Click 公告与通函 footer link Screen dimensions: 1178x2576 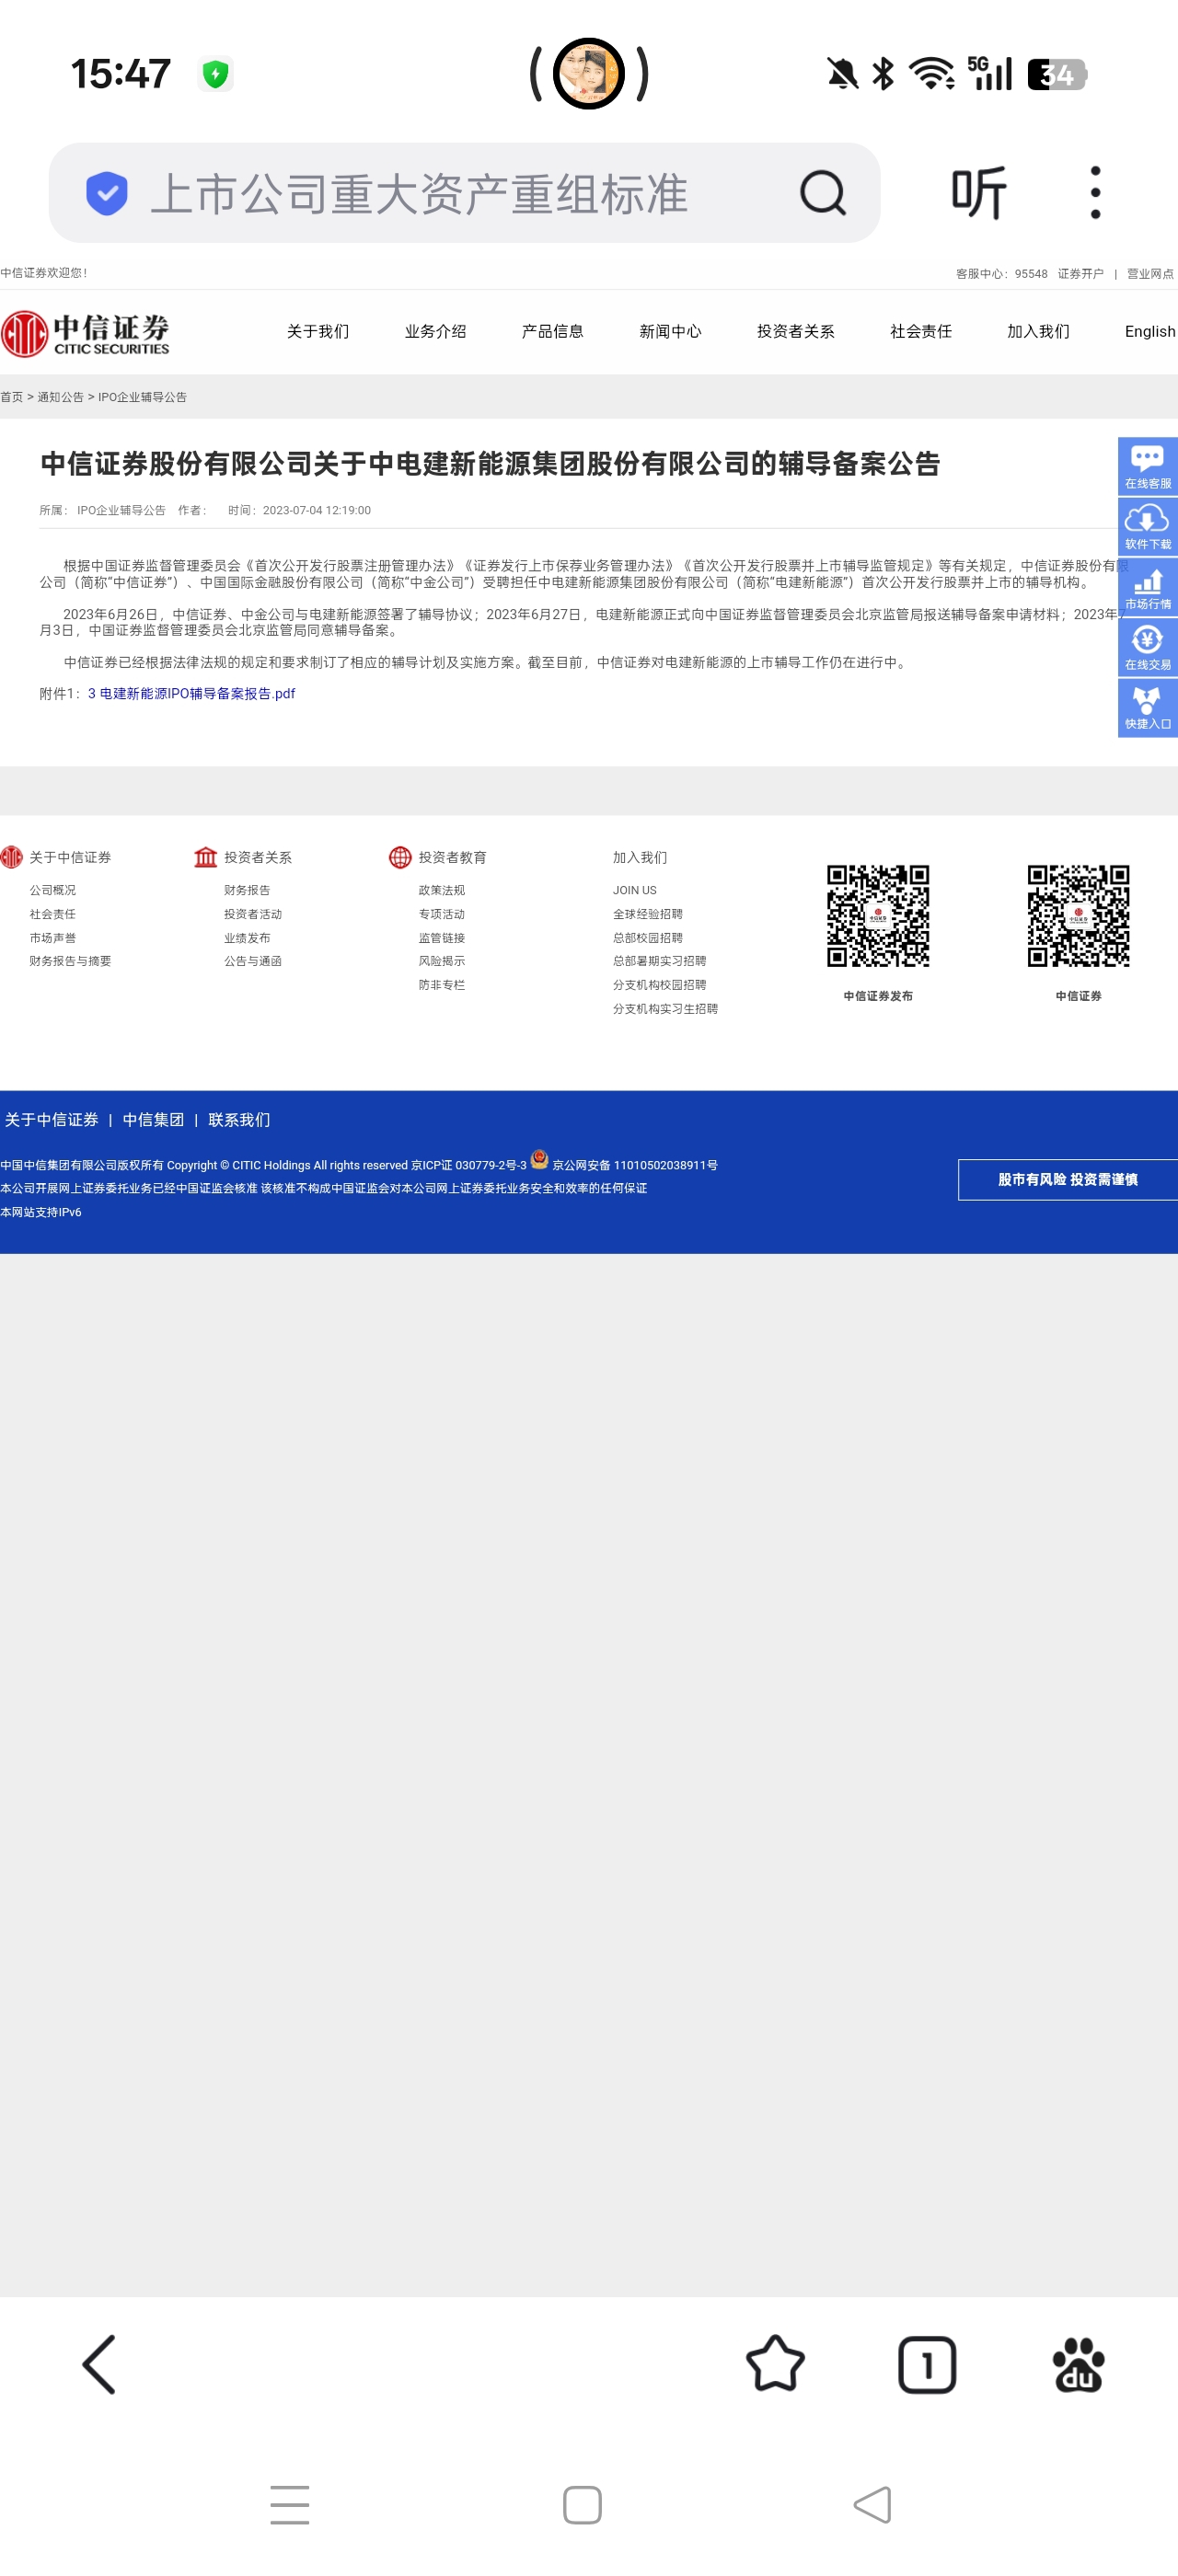[253, 961]
